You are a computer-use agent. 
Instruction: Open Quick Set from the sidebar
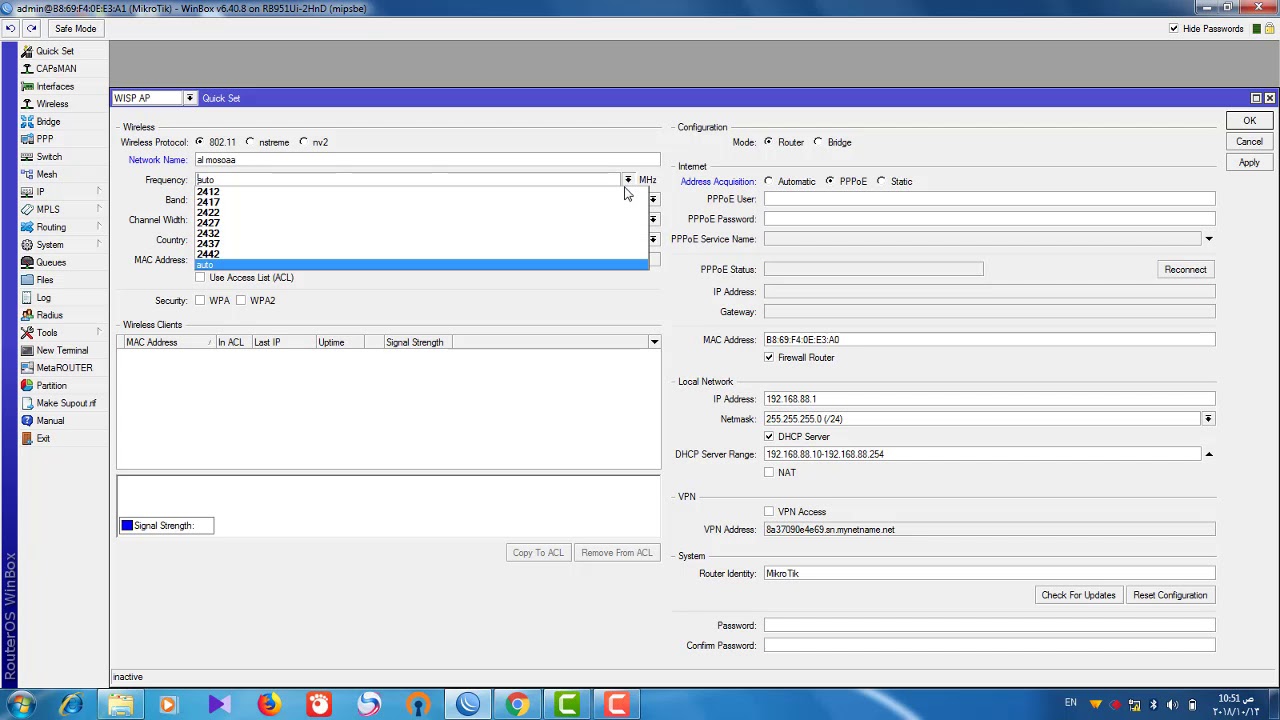click(48, 51)
